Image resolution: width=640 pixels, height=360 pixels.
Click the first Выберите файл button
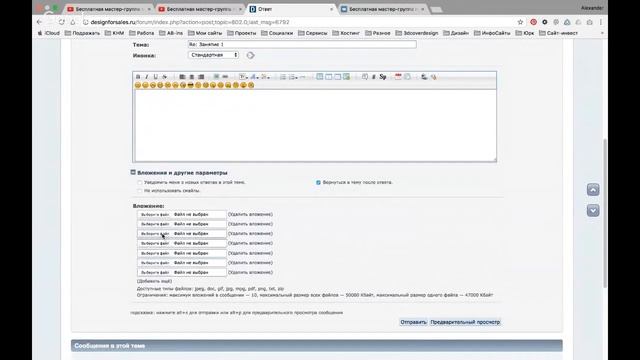coord(155,214)
